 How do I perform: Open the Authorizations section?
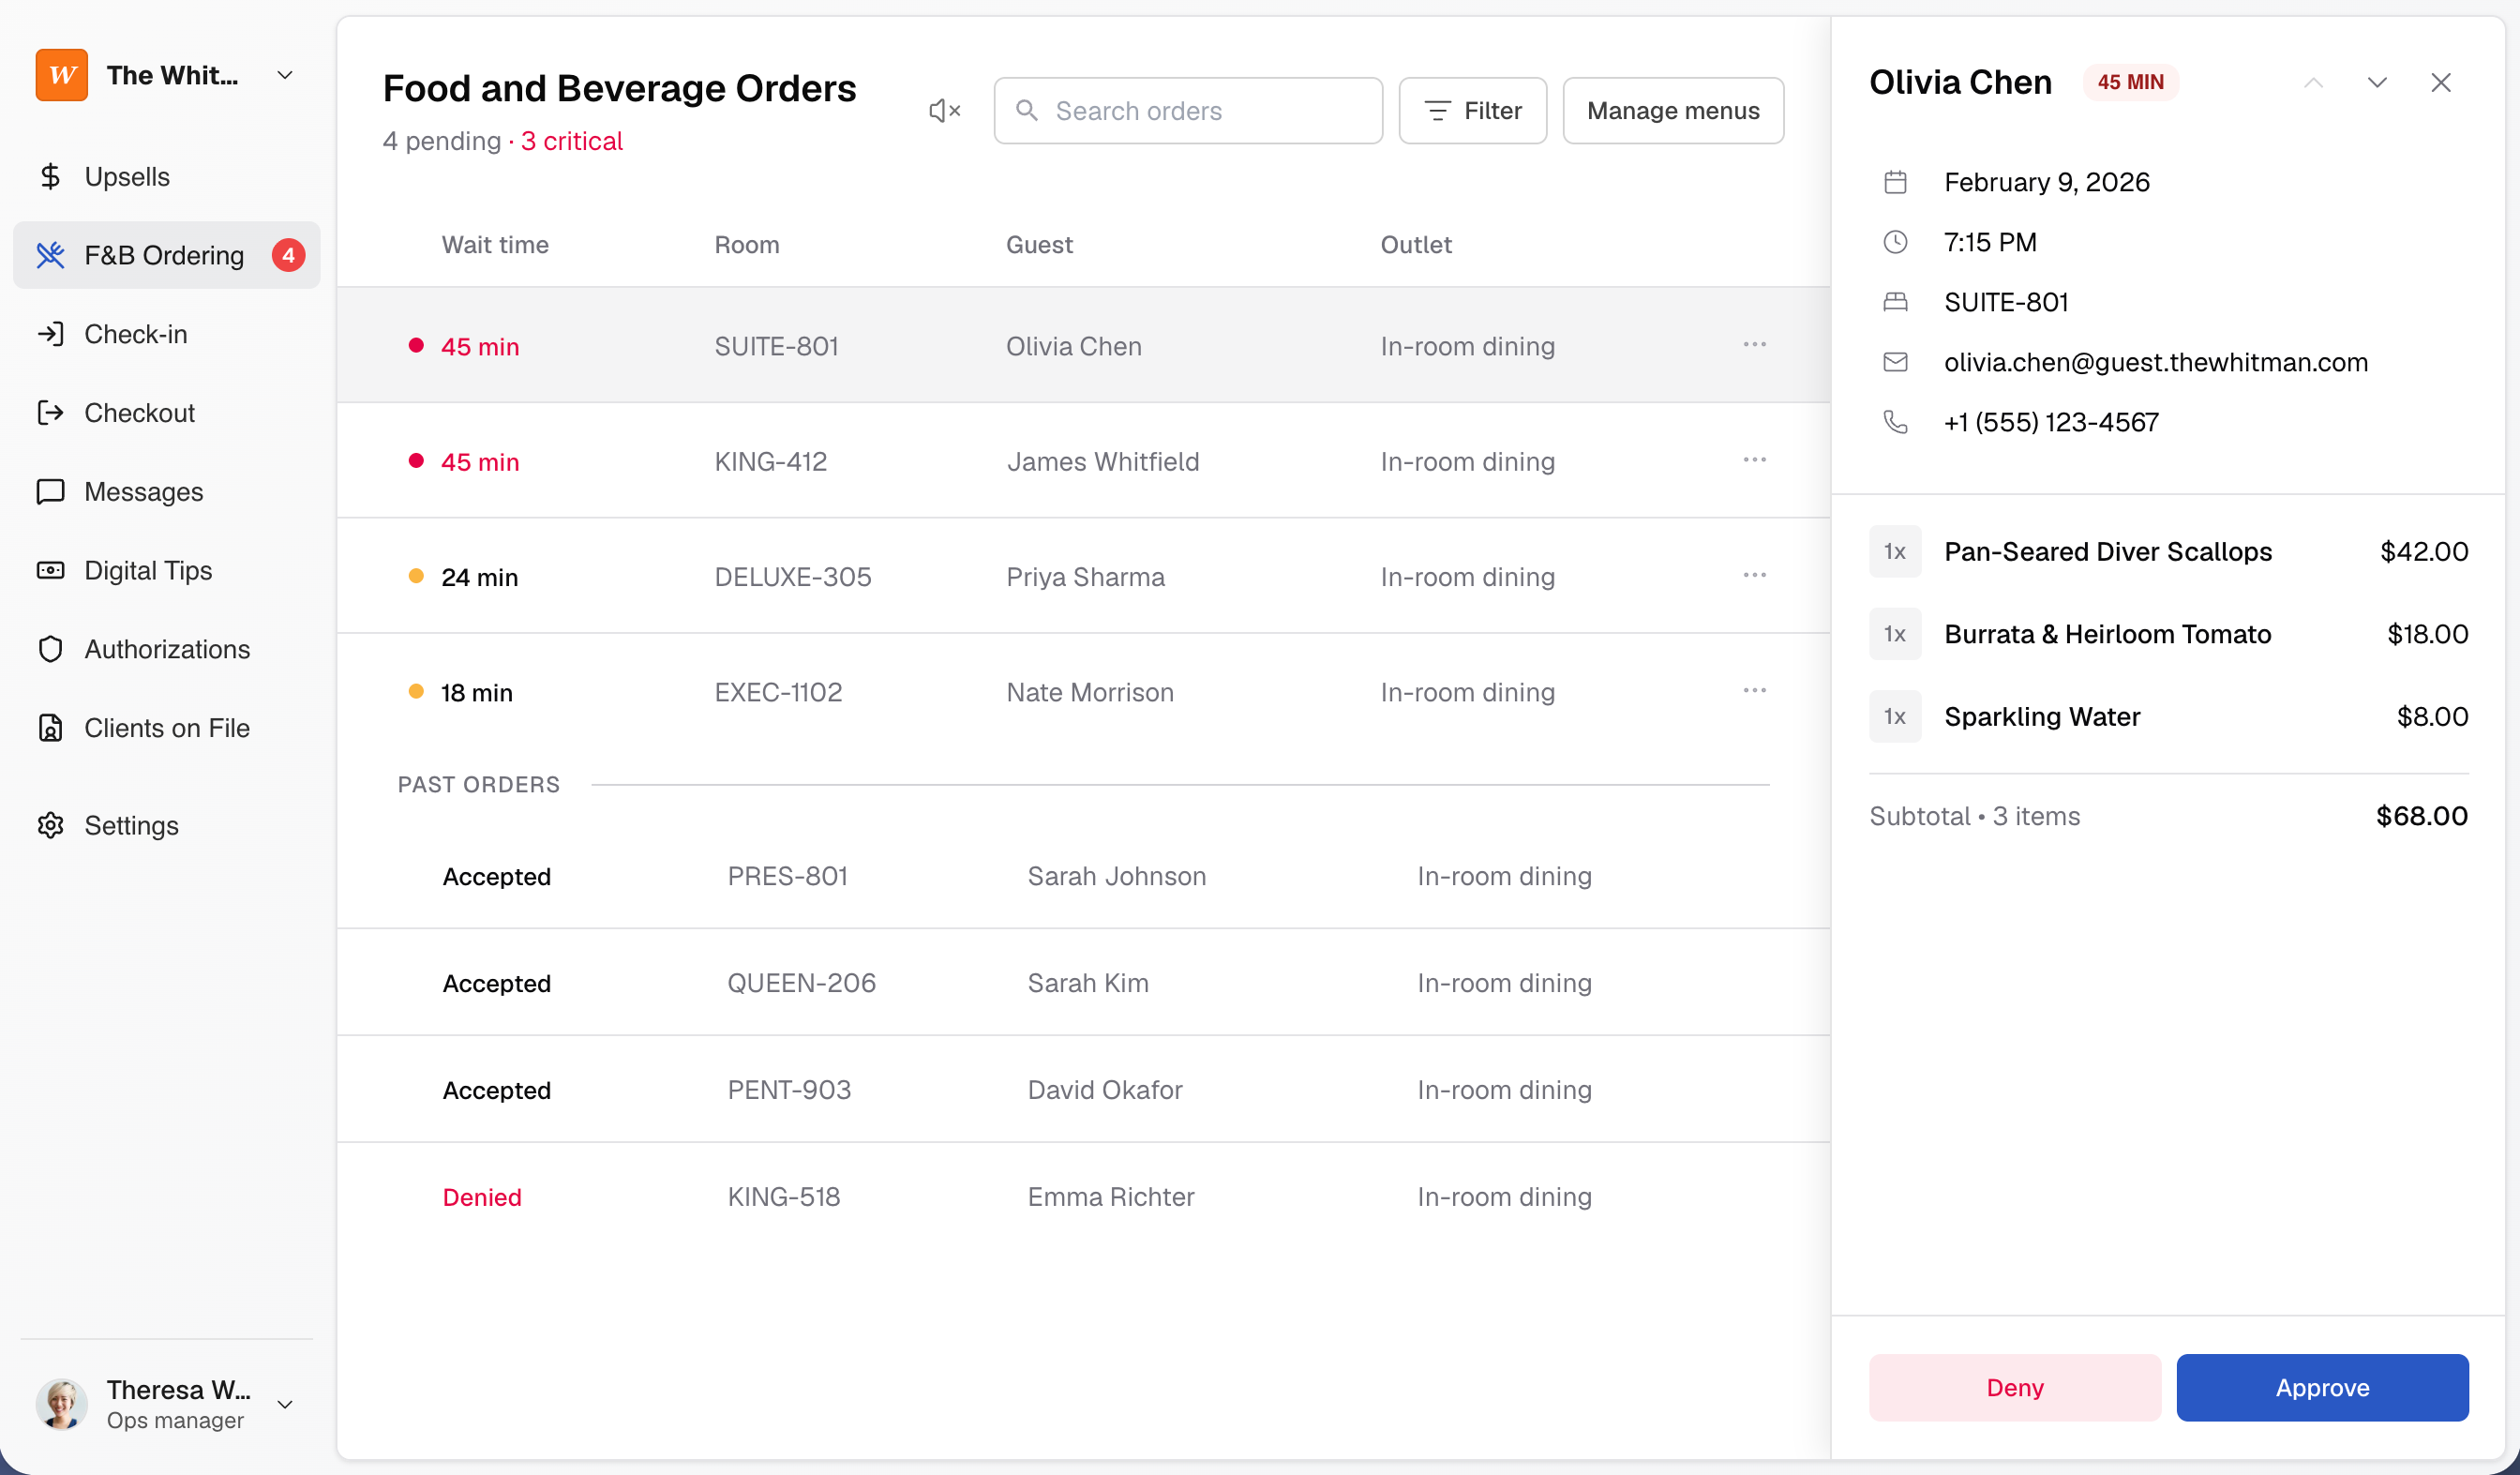point(166,649)
